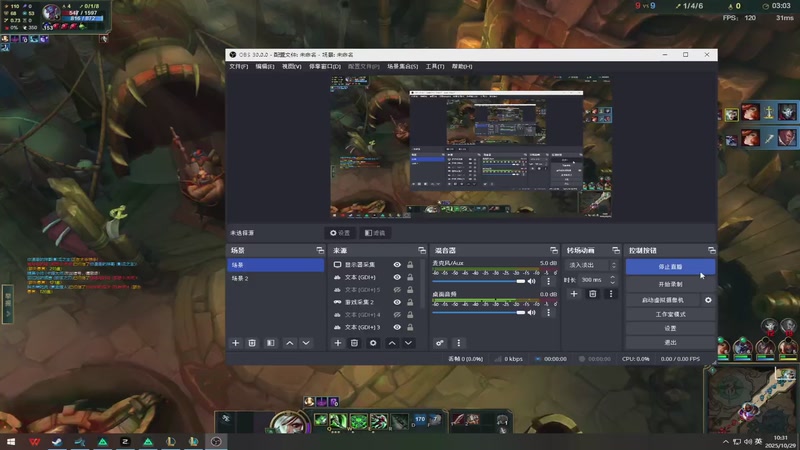The width and height of the screenshot is (800, 450).
Task: Click the sources list vertical scrollbar
Action: [x=422, y=283]
